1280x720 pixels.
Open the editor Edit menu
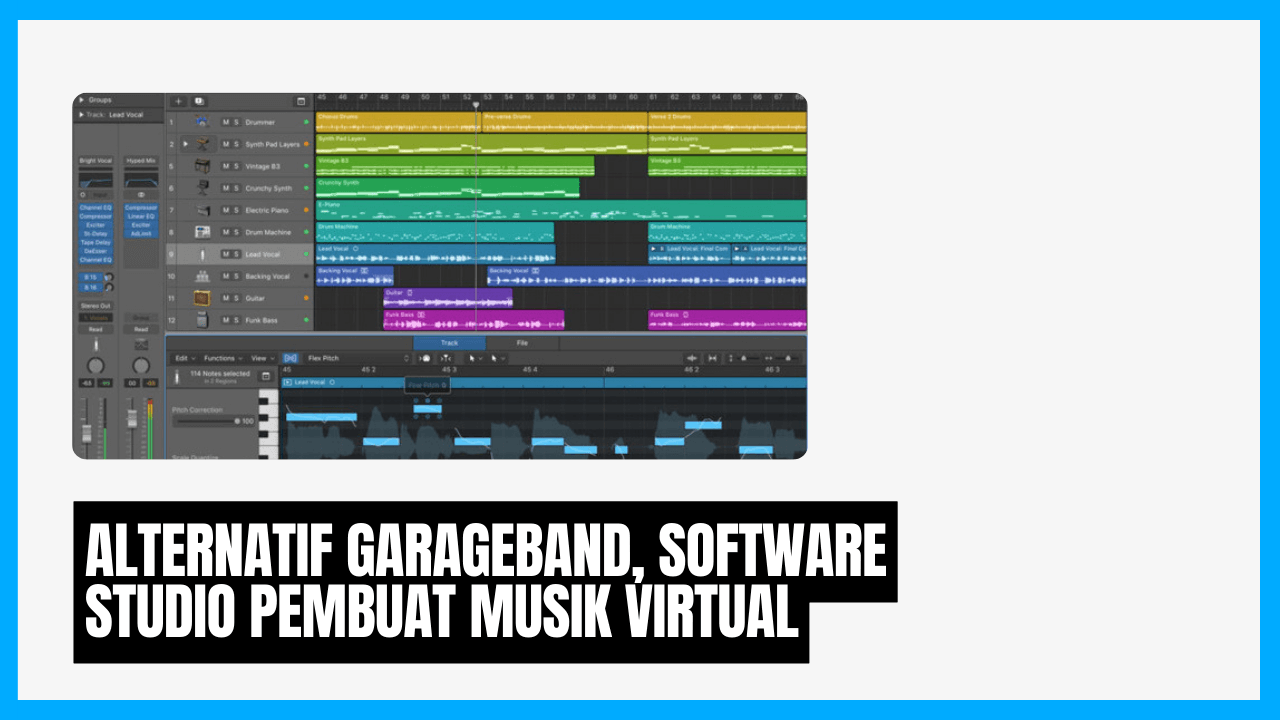point(185,358)
